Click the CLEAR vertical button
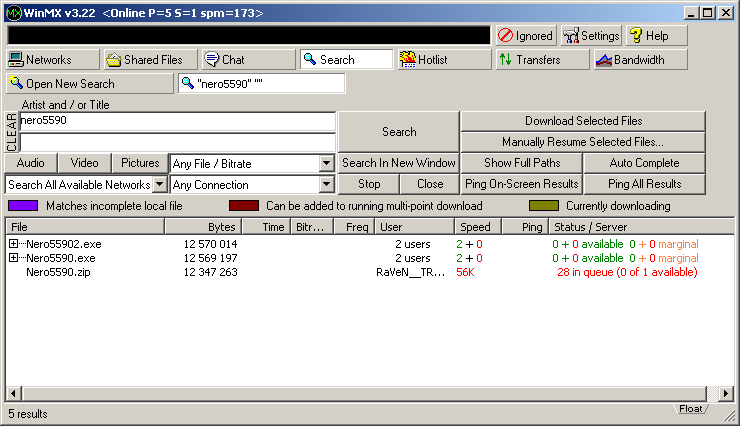The width and height of the screenshot is (740, 426). pos(11,132)
